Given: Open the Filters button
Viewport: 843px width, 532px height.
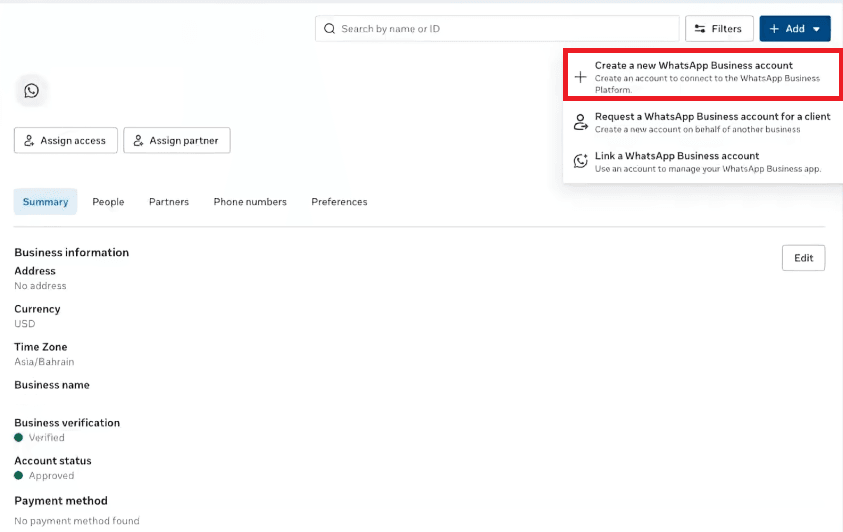Looking at the screenshot, I should pyautogui.click(x=719, y=28).
